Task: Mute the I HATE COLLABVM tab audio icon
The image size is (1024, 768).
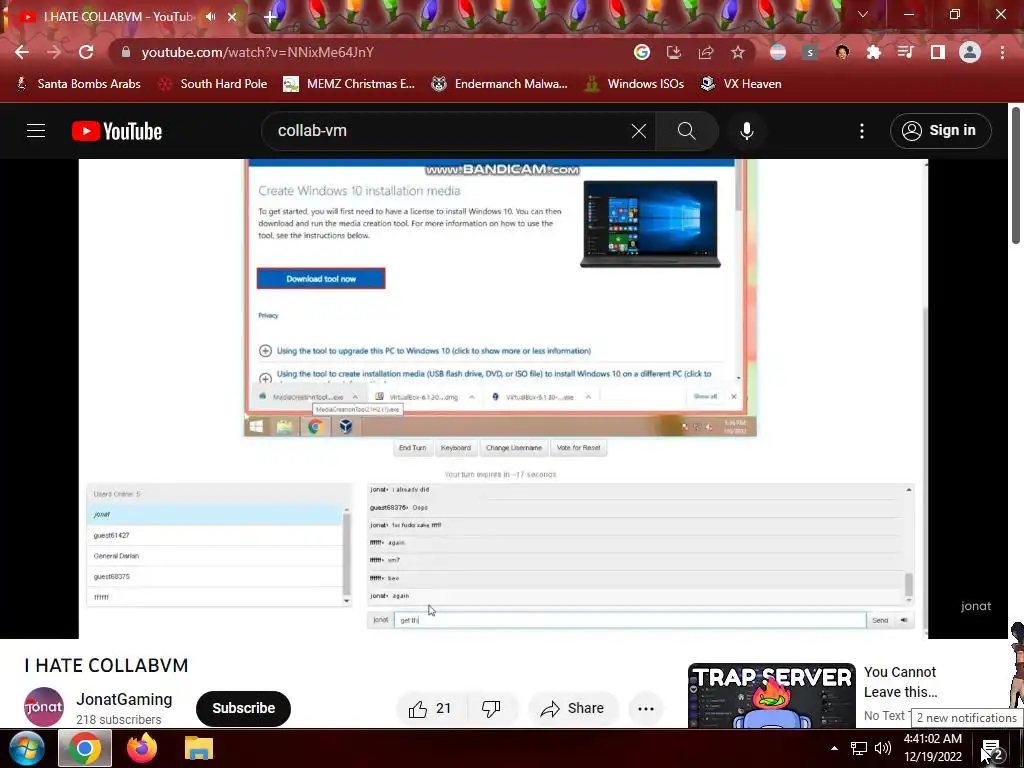Action: [x=210, y=16]
